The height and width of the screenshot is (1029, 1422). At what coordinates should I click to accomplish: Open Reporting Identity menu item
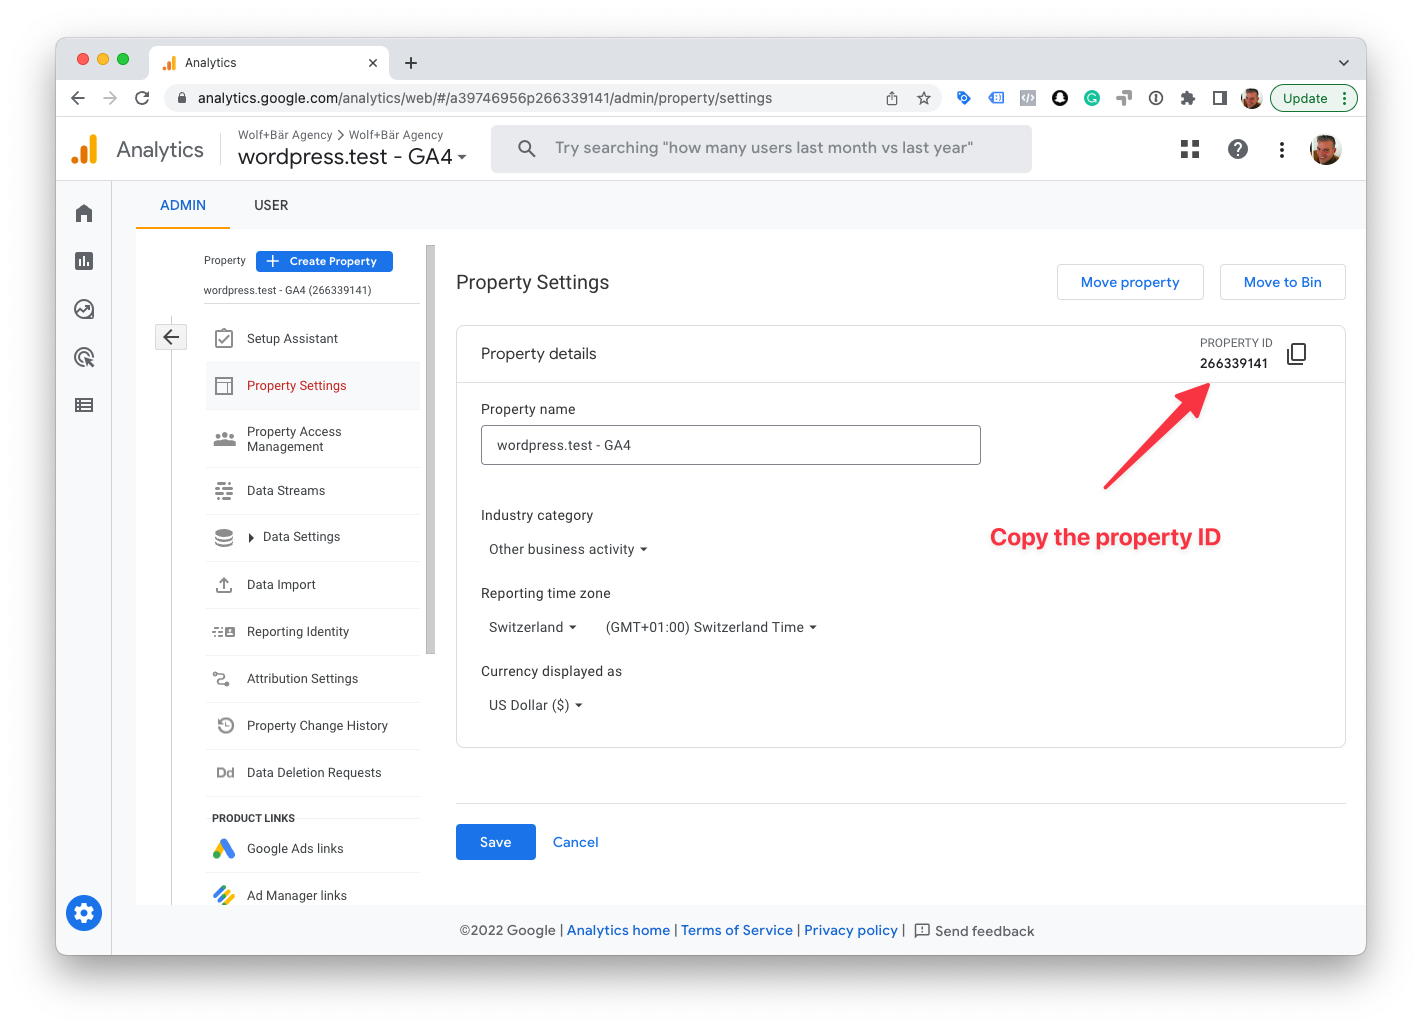[313, 632]
